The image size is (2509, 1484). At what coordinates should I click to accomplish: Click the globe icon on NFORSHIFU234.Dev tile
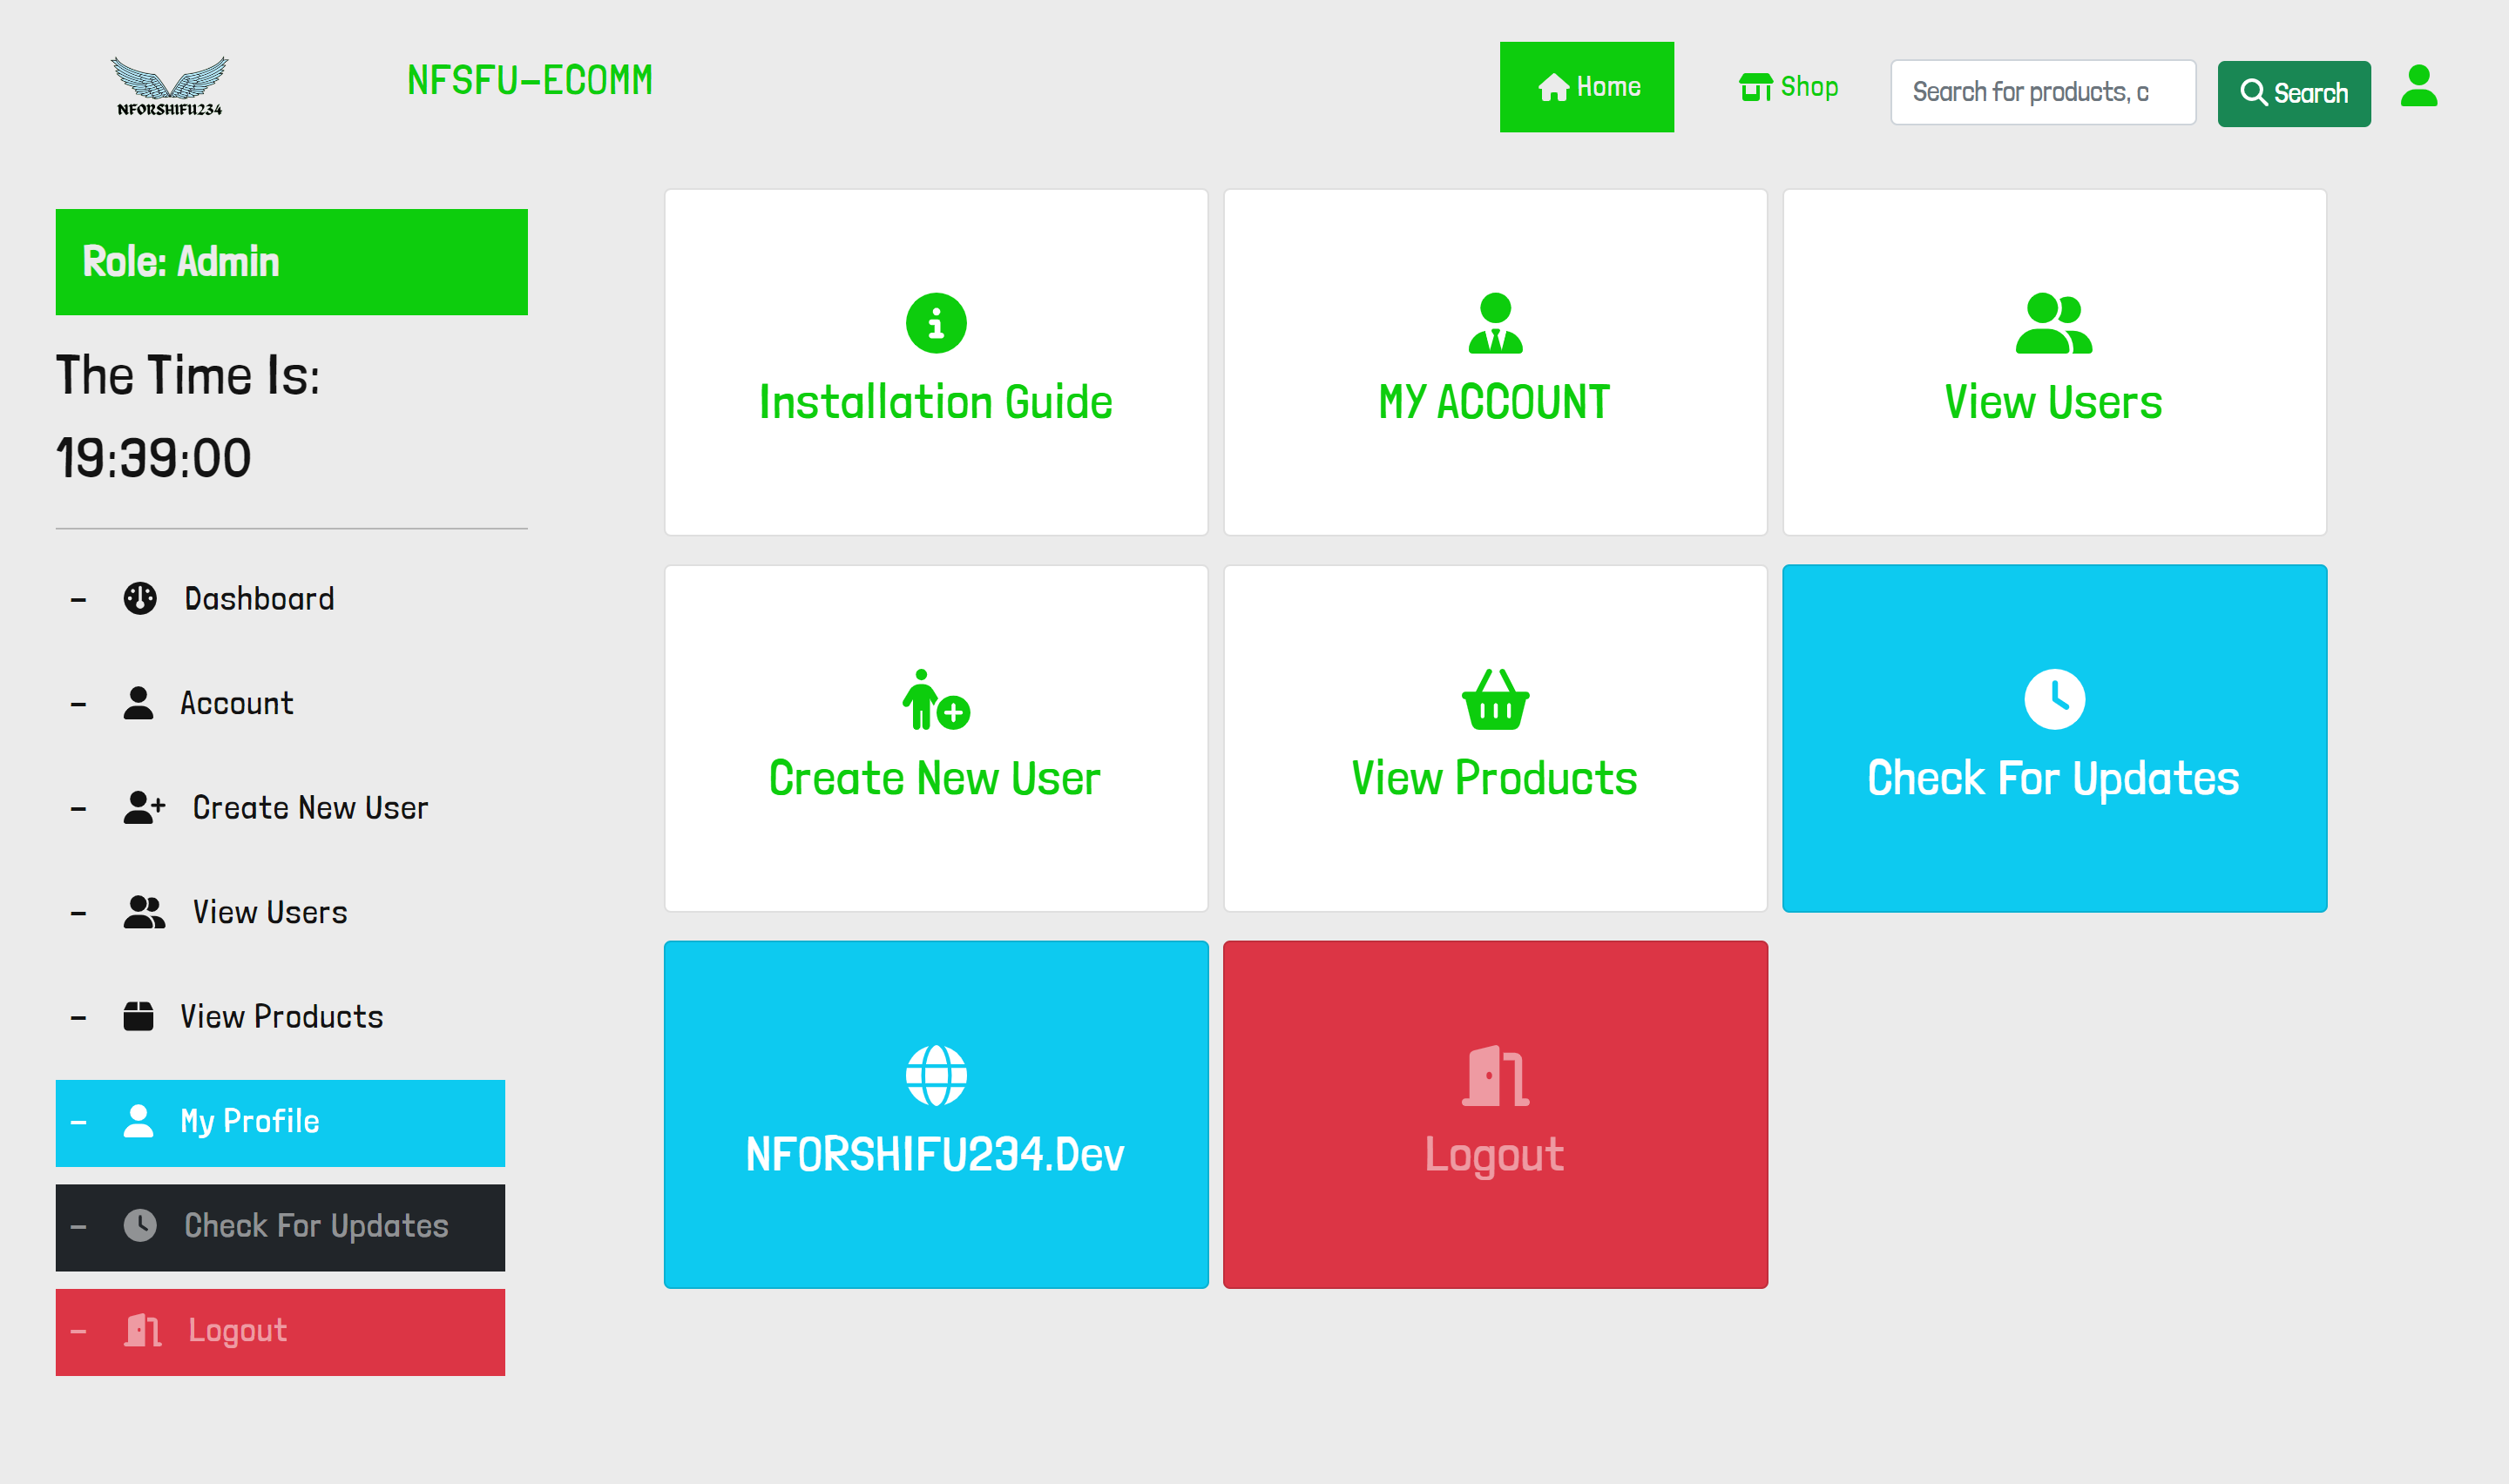(935, 1076)
